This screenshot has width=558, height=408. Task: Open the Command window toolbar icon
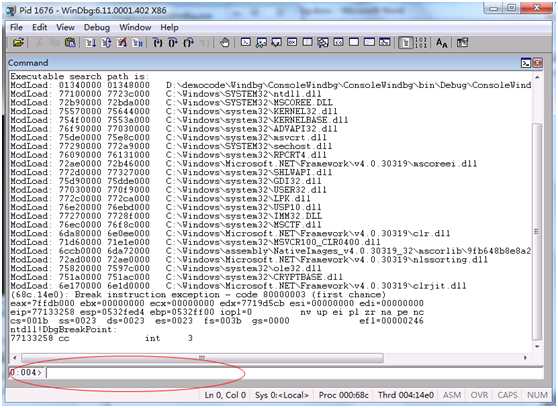pos(246,43)
